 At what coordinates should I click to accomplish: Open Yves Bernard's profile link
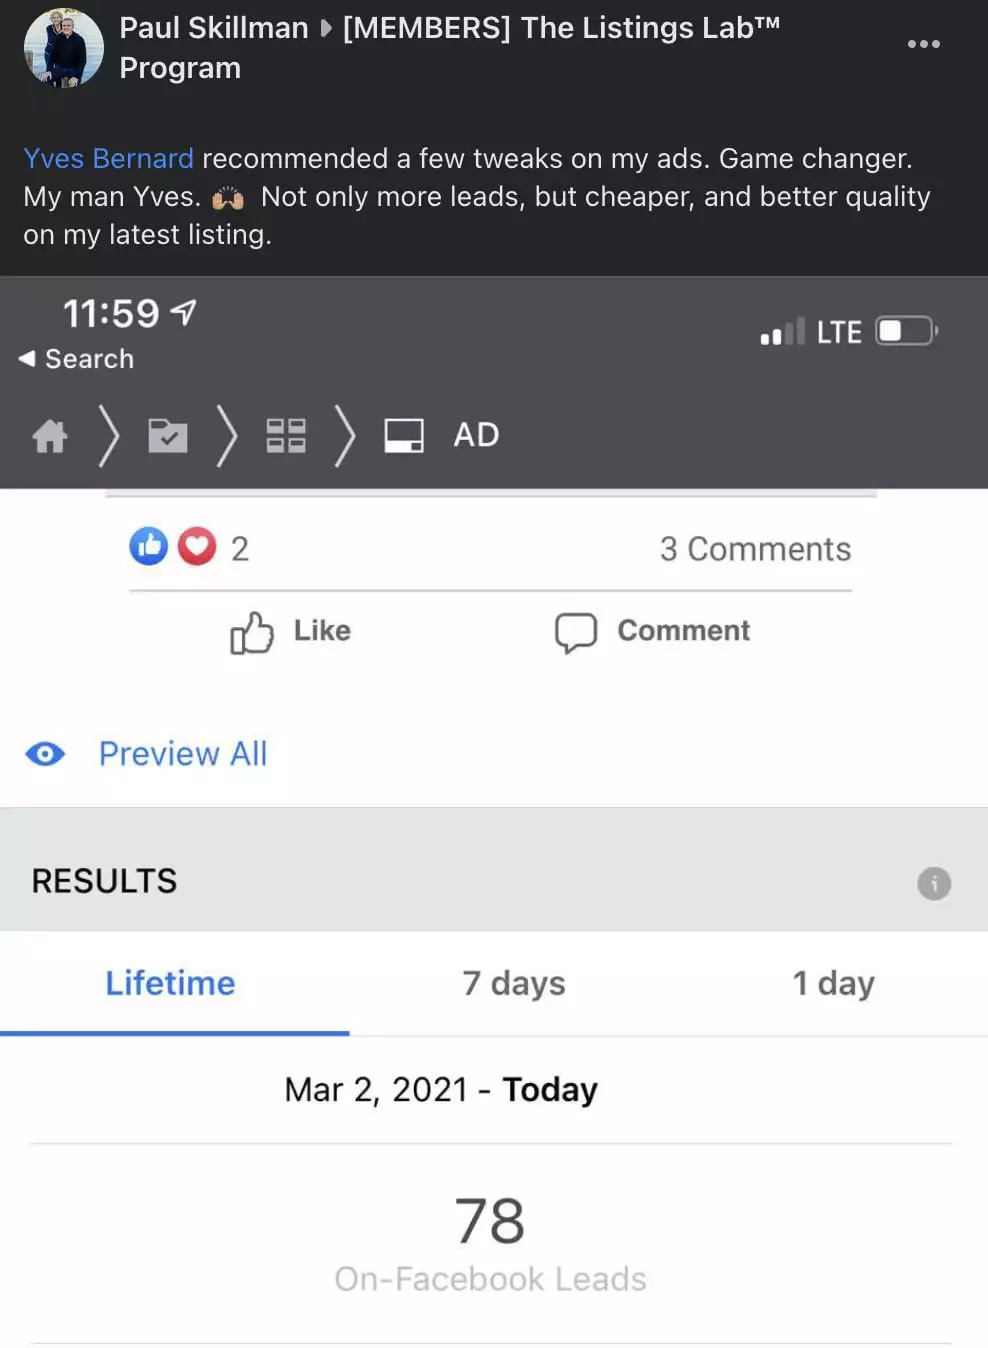click(x=108, y=158)
